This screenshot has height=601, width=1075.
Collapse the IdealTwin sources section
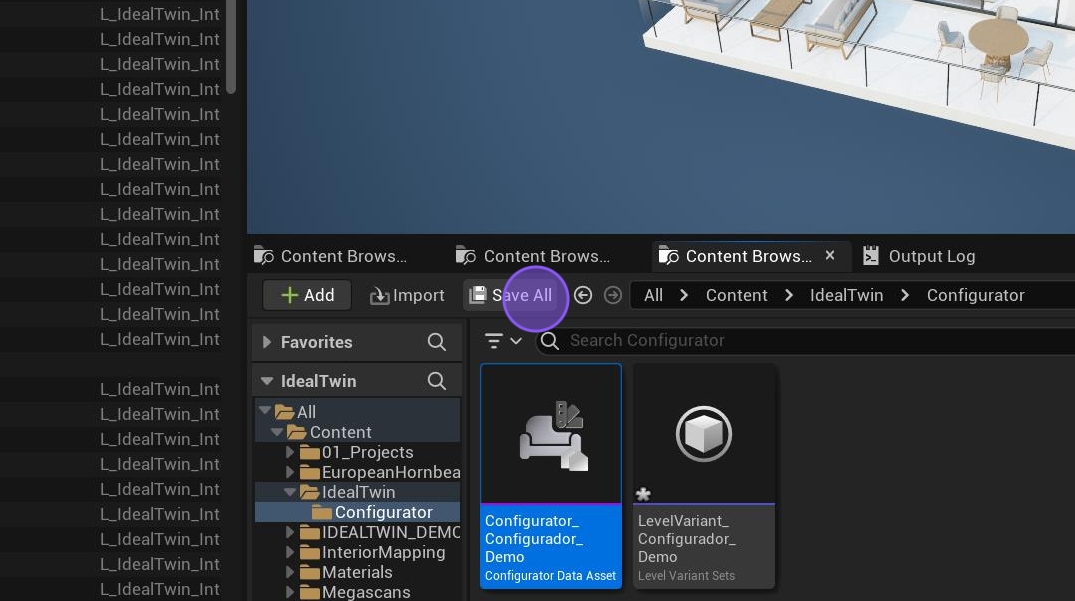(267, 381)
